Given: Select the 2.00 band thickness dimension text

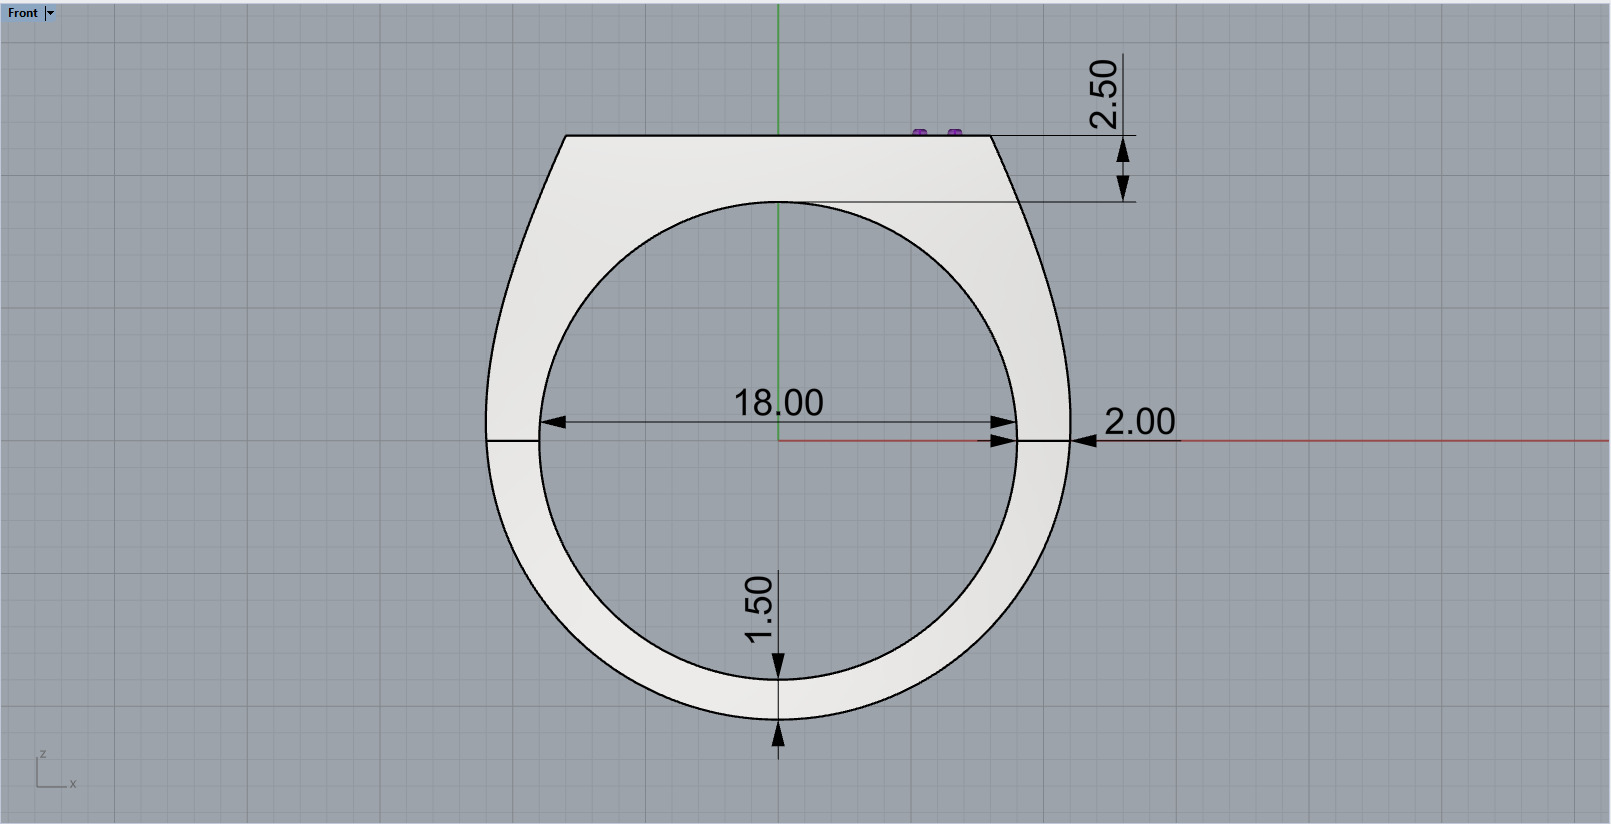Looking at the screenshot, I should 1140,421.
